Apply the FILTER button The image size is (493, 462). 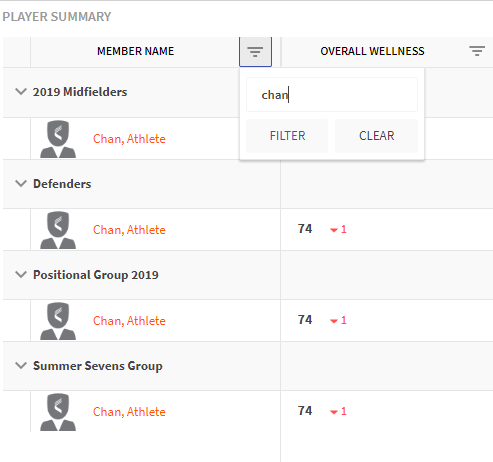coord(287,136)
